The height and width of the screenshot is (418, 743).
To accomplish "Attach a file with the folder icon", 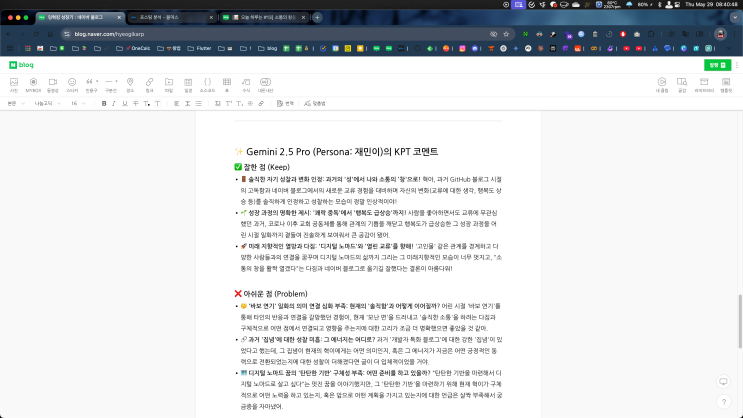I will tap(169, 85).
